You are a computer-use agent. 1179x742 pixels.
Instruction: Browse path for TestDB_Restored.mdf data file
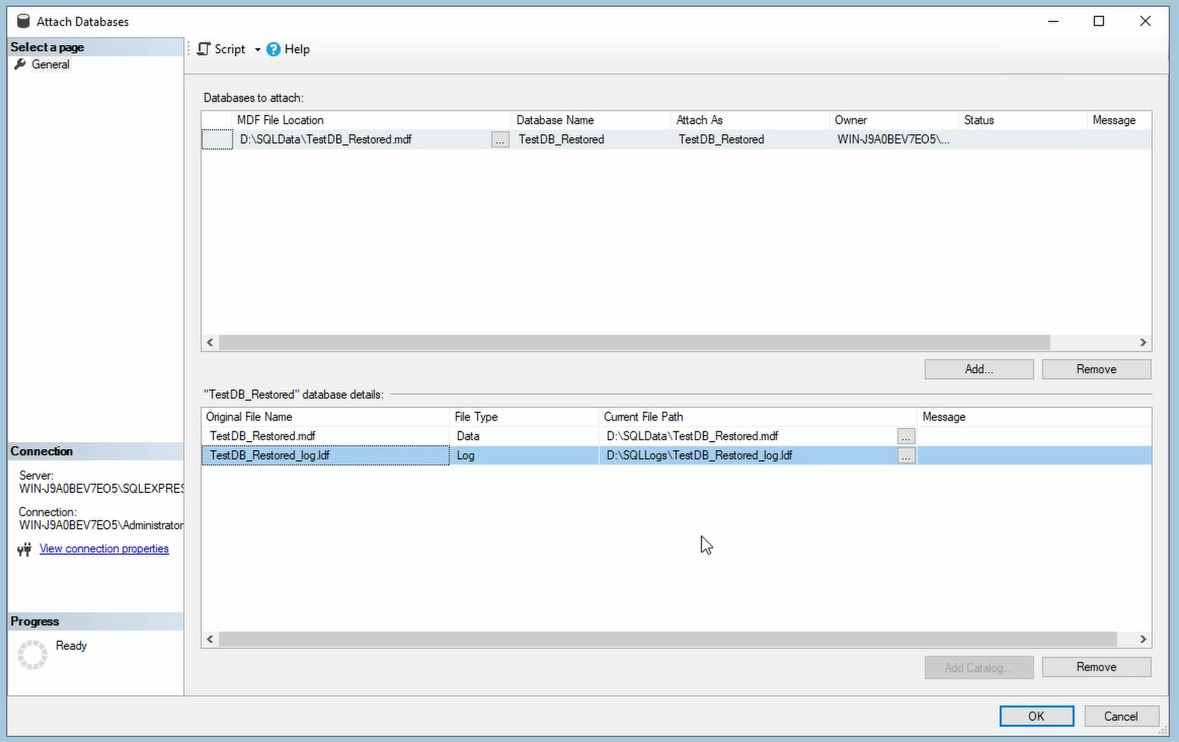pos(906,436)
